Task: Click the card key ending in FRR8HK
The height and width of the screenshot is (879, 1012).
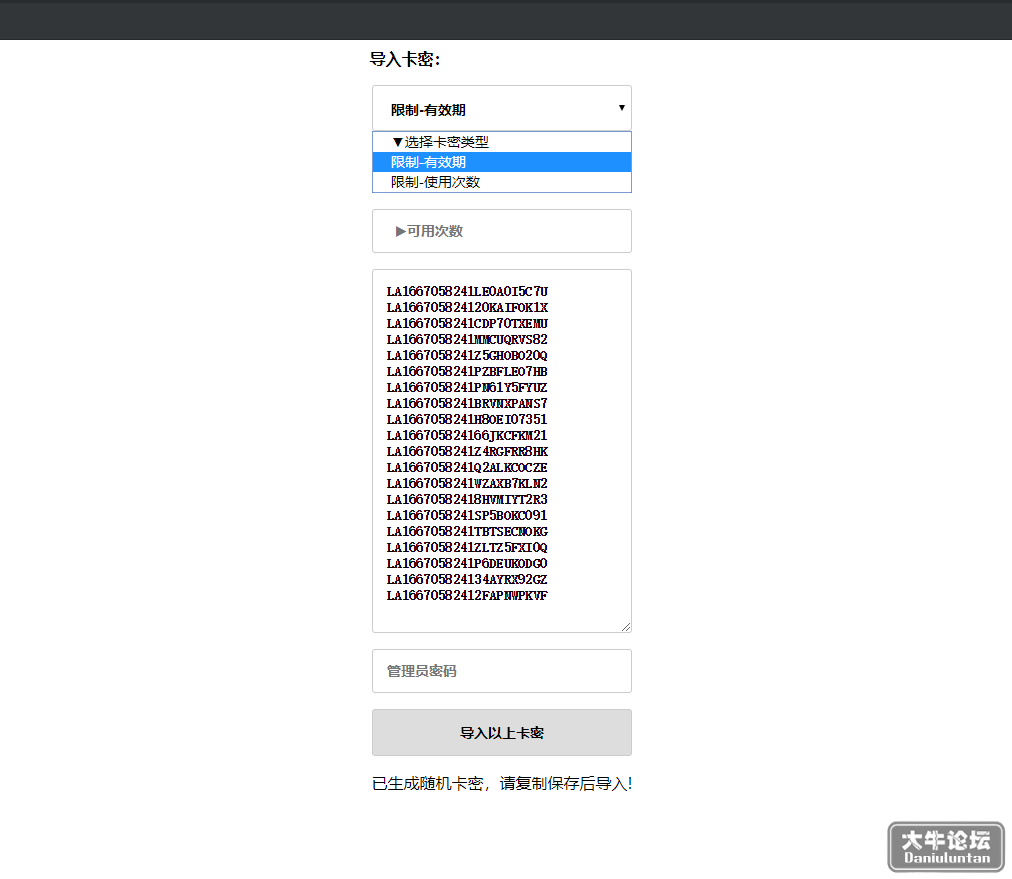Action: 467,452
